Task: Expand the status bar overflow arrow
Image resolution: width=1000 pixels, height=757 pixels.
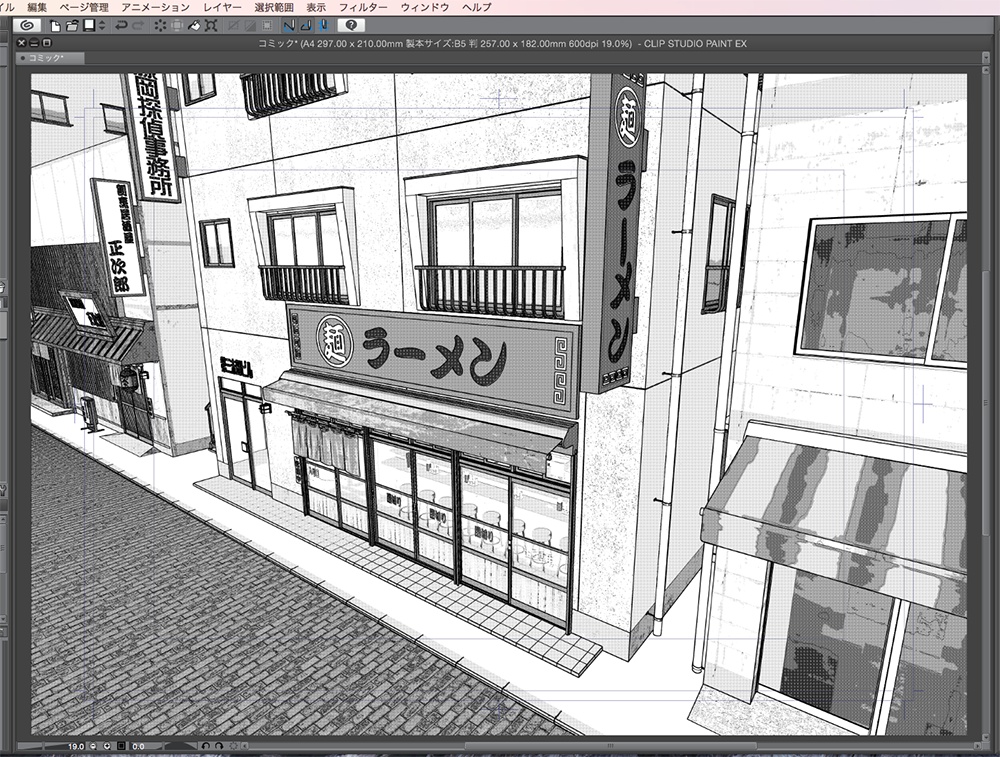Action: point(246,745)
